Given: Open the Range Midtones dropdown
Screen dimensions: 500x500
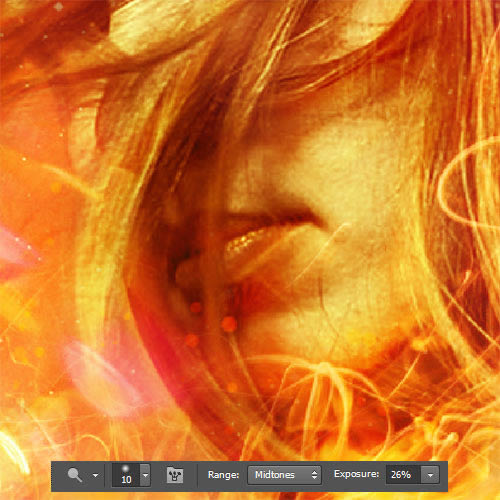Looking at the screenshot, I should click(x=284, y=475).
